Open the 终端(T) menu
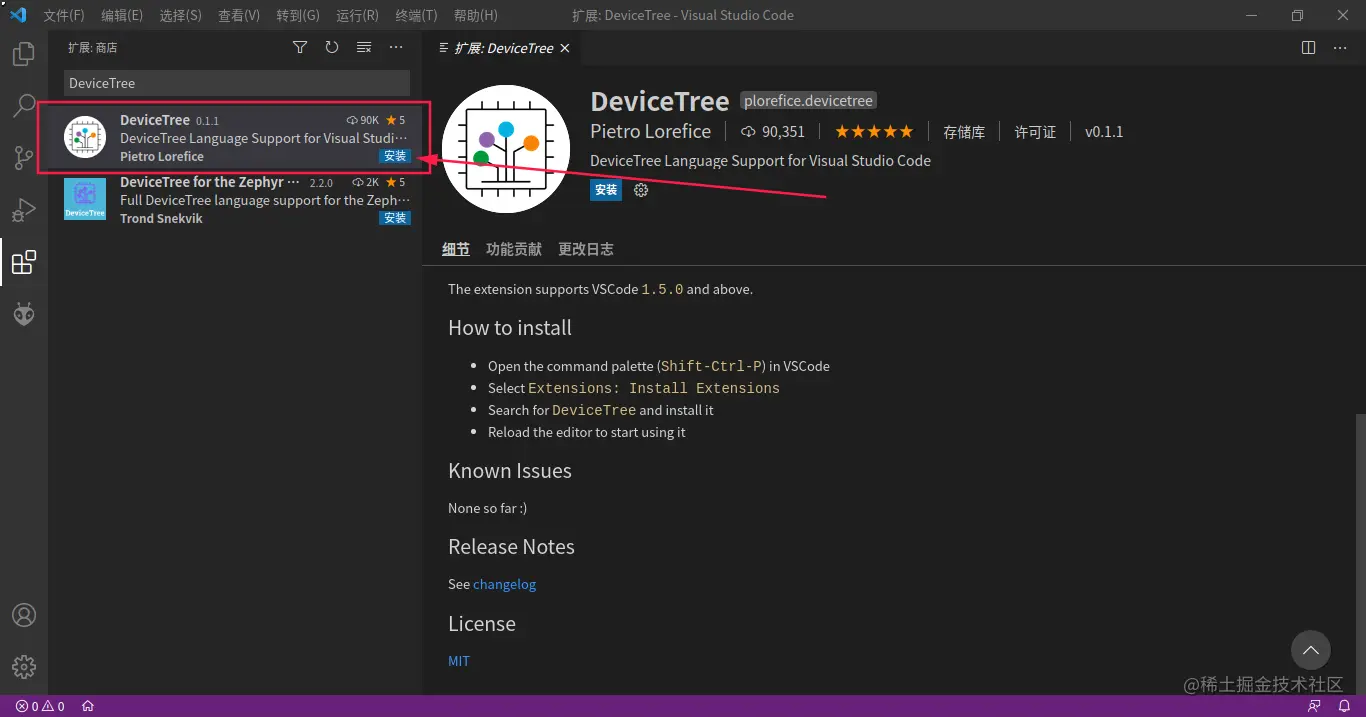Screen dimensions: 1366x717 click(416, 15)
